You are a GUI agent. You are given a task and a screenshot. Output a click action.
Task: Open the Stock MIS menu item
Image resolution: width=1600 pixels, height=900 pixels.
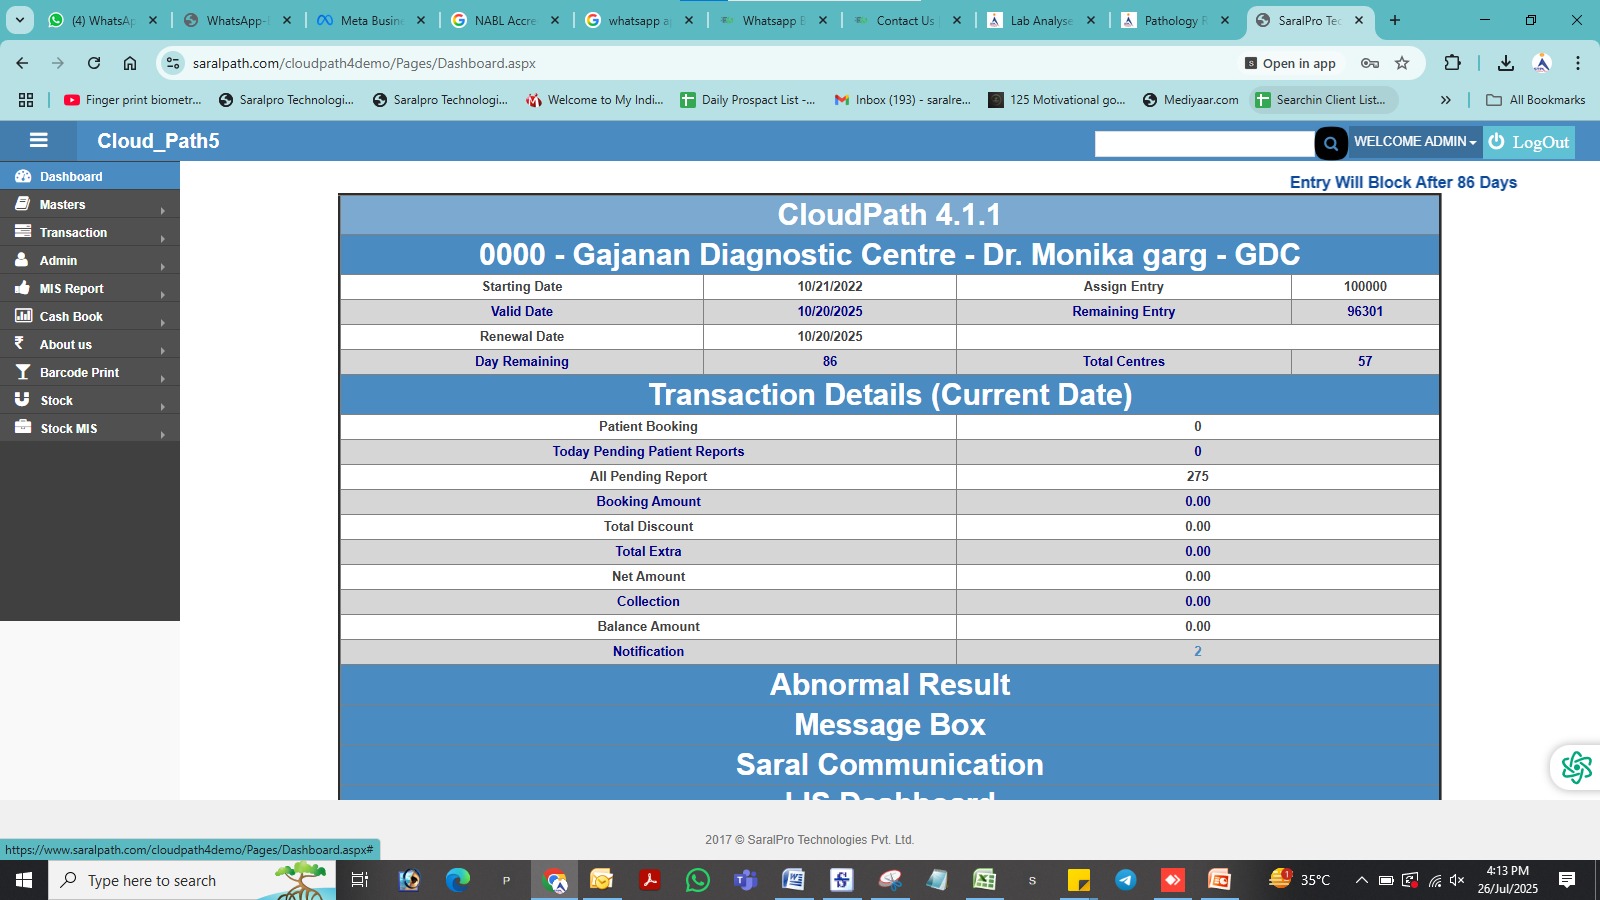90,428
